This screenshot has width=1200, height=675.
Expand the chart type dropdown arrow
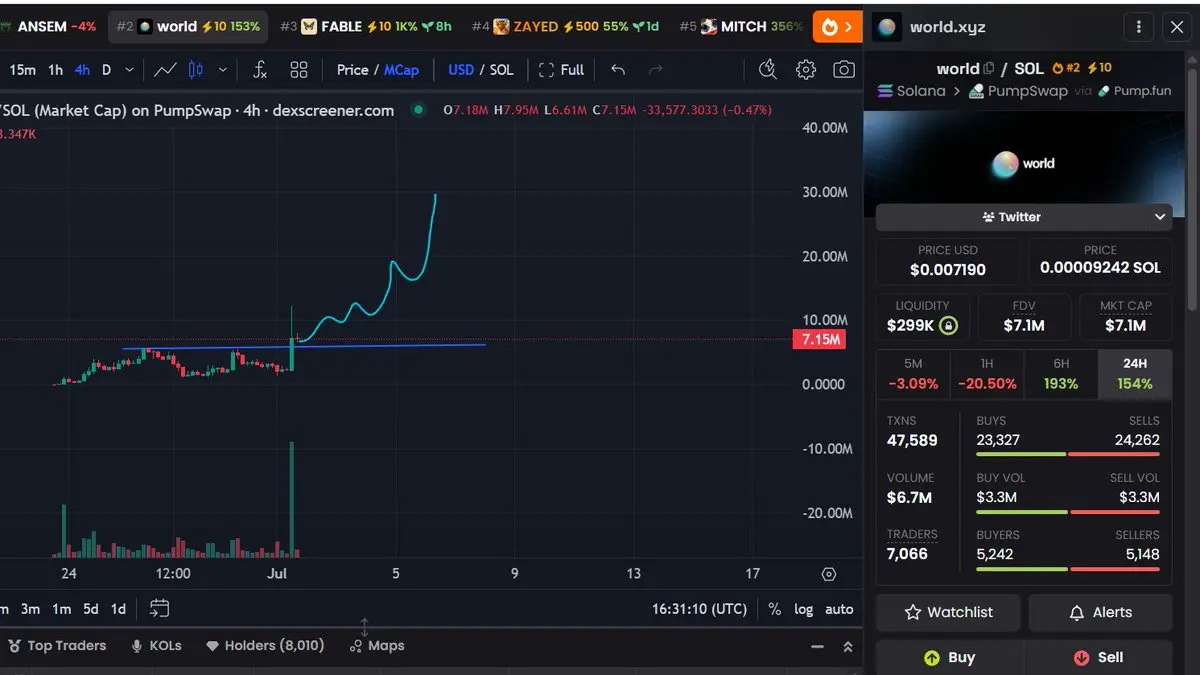coord(223,70)
